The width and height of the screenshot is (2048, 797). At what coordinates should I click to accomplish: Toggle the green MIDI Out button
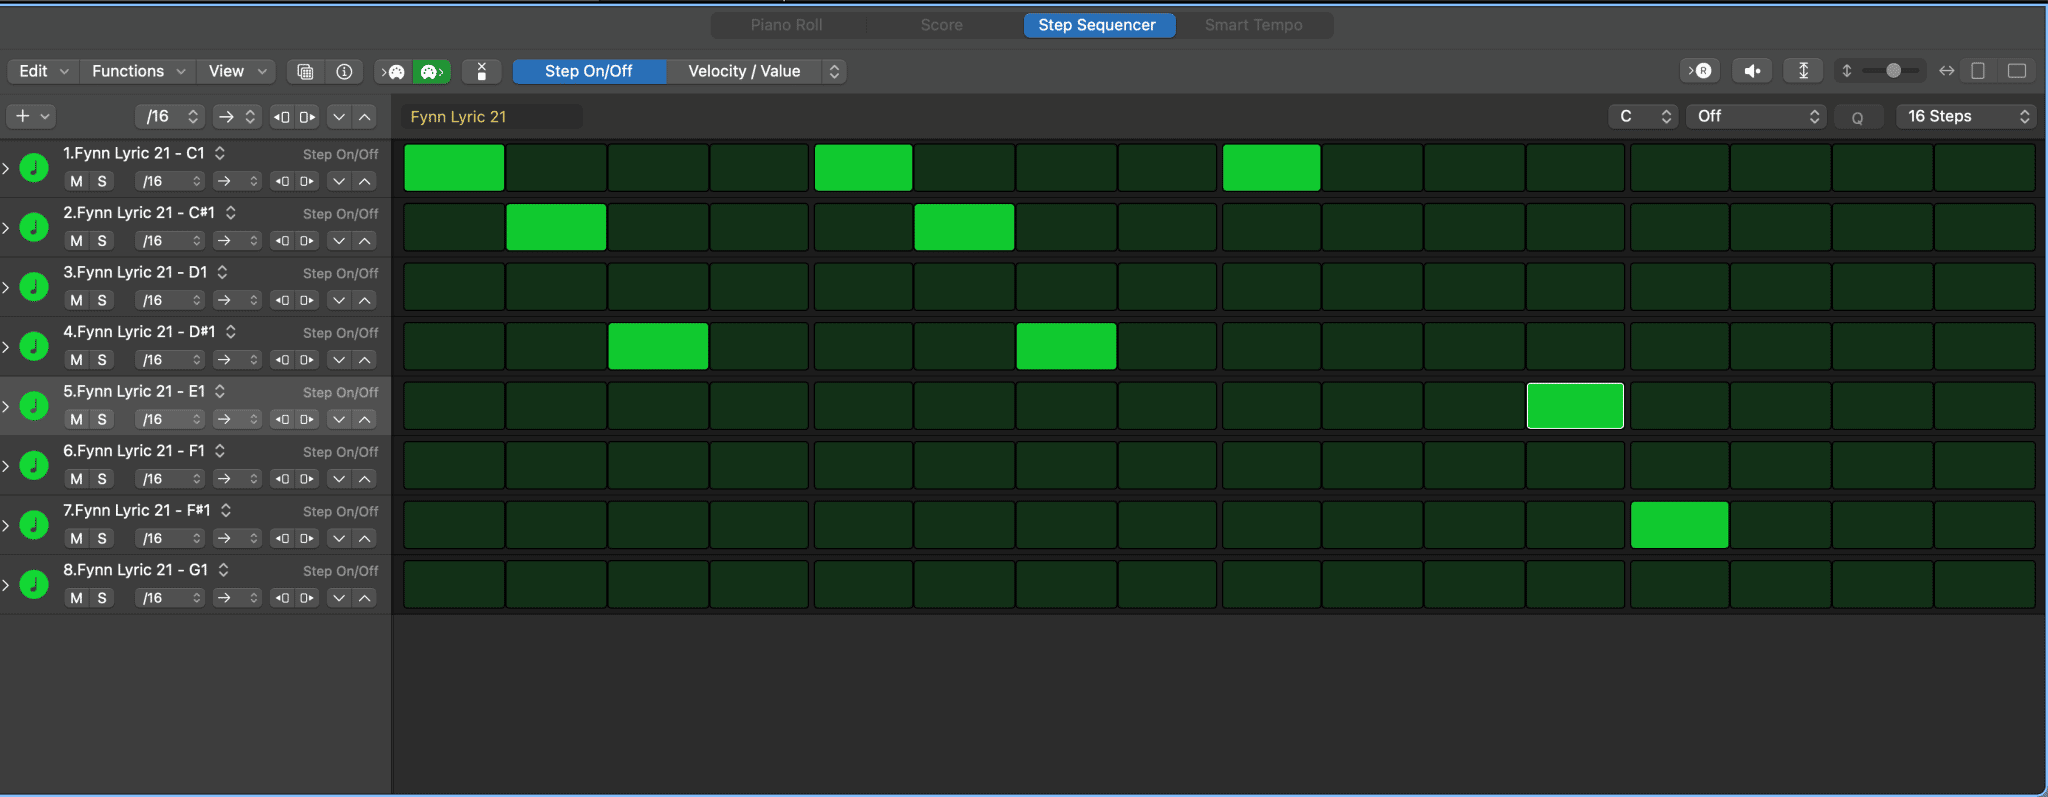coord(432,71)
